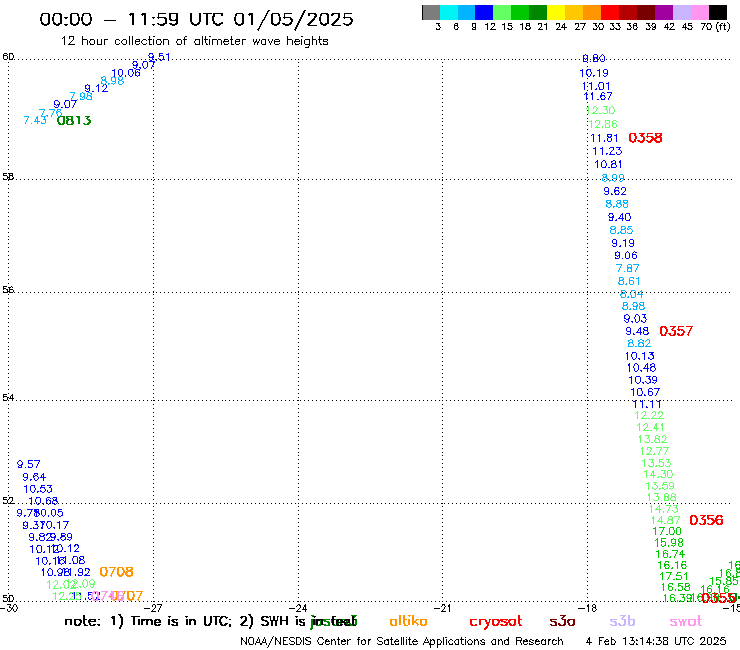Viewport: 740px width, 650px height.
Task: Click the red pass time label '0356'
Action: (x=706, y=520)
